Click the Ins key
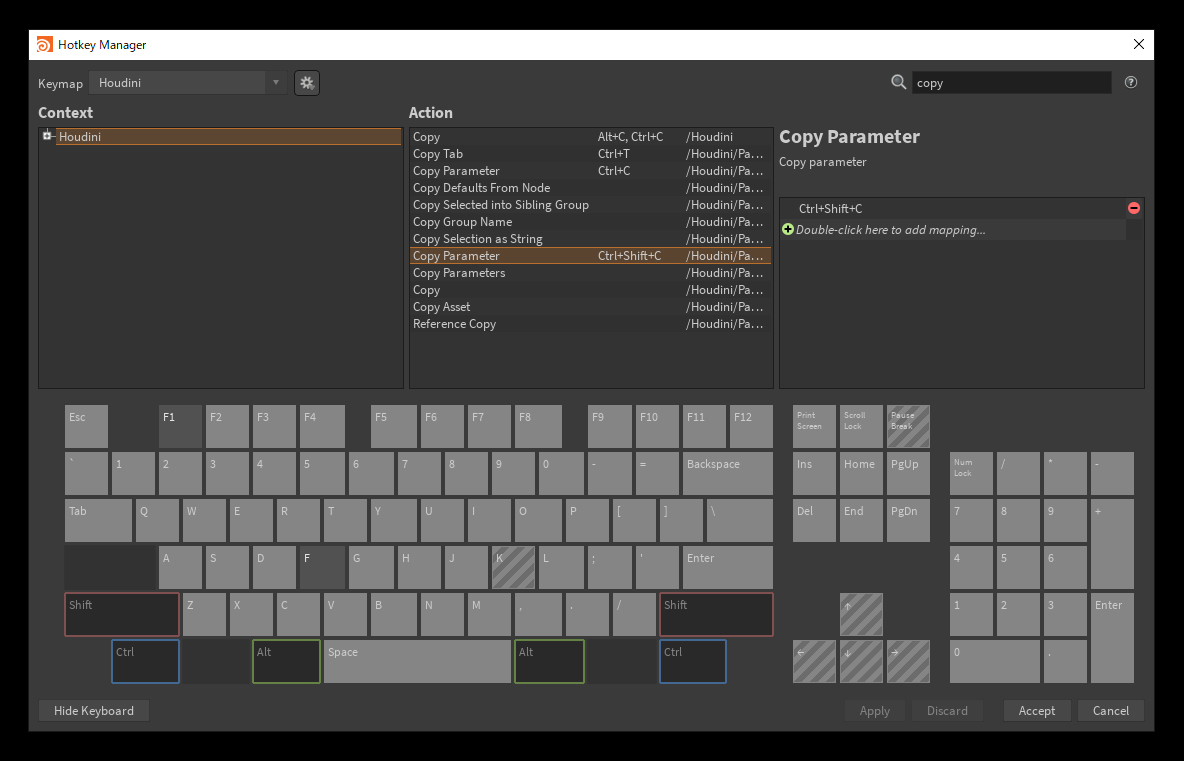 [814, 473]
